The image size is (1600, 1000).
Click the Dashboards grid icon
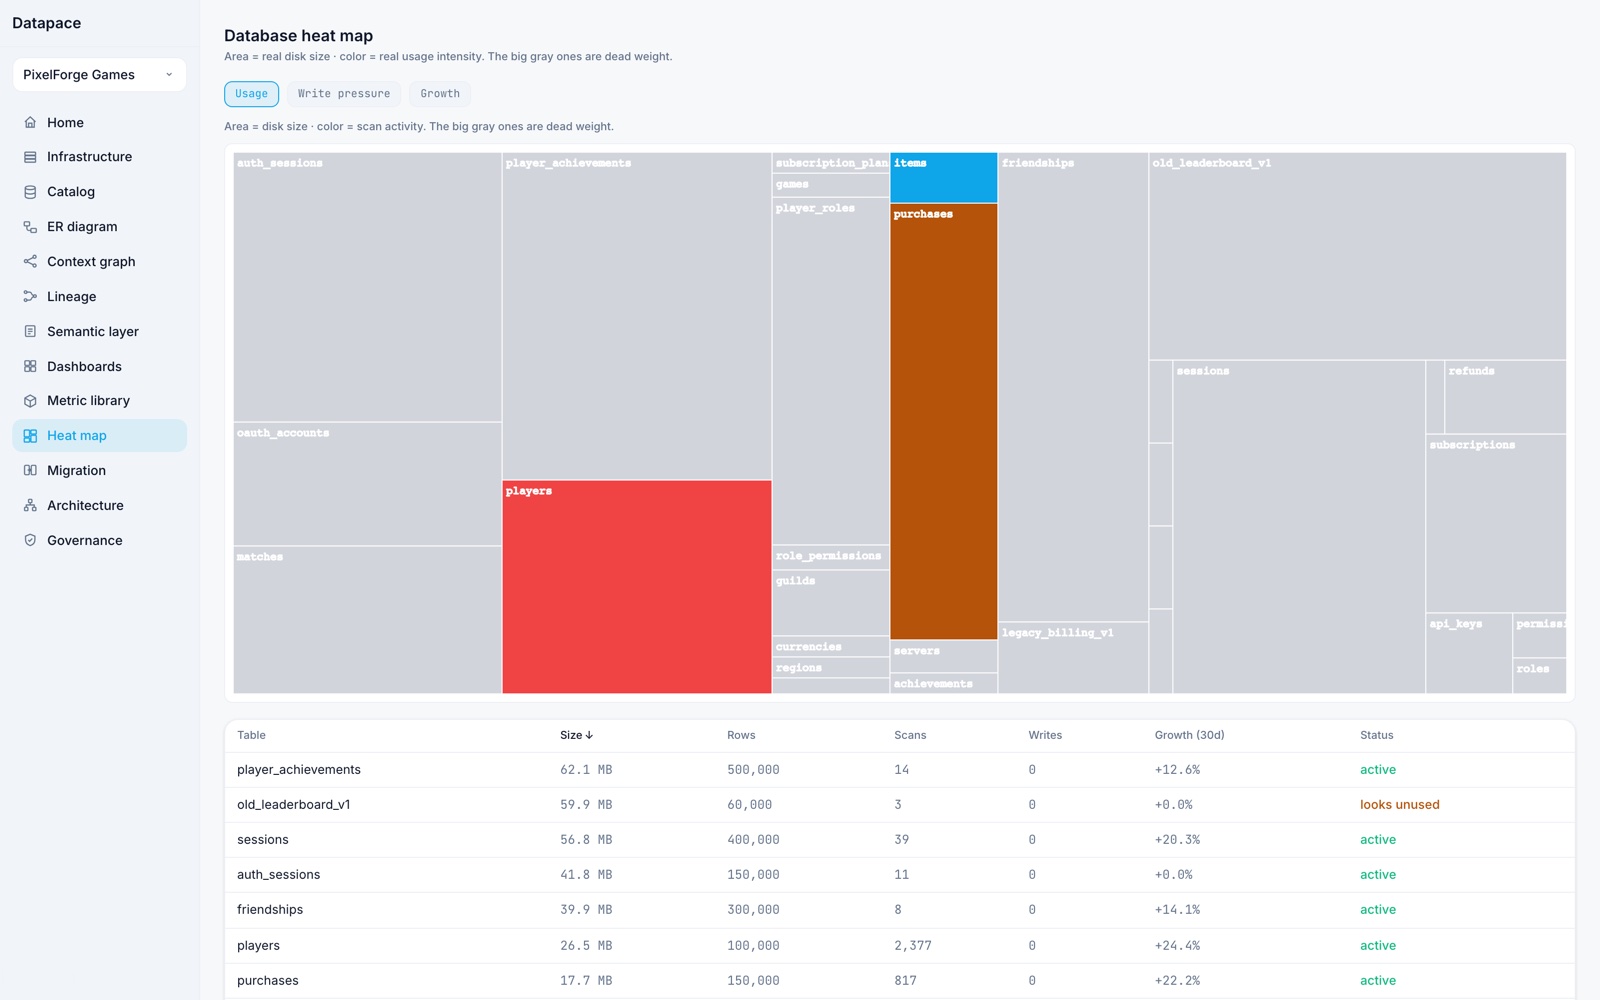coord(30,366)
